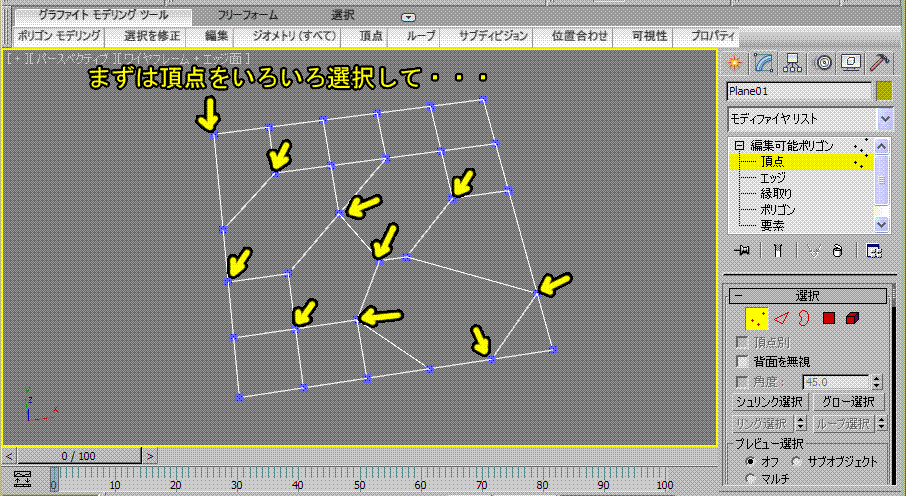Switch to グラファイト モデリング ツール tab
Screen dimensions: 906x496
tap(103, 16)
